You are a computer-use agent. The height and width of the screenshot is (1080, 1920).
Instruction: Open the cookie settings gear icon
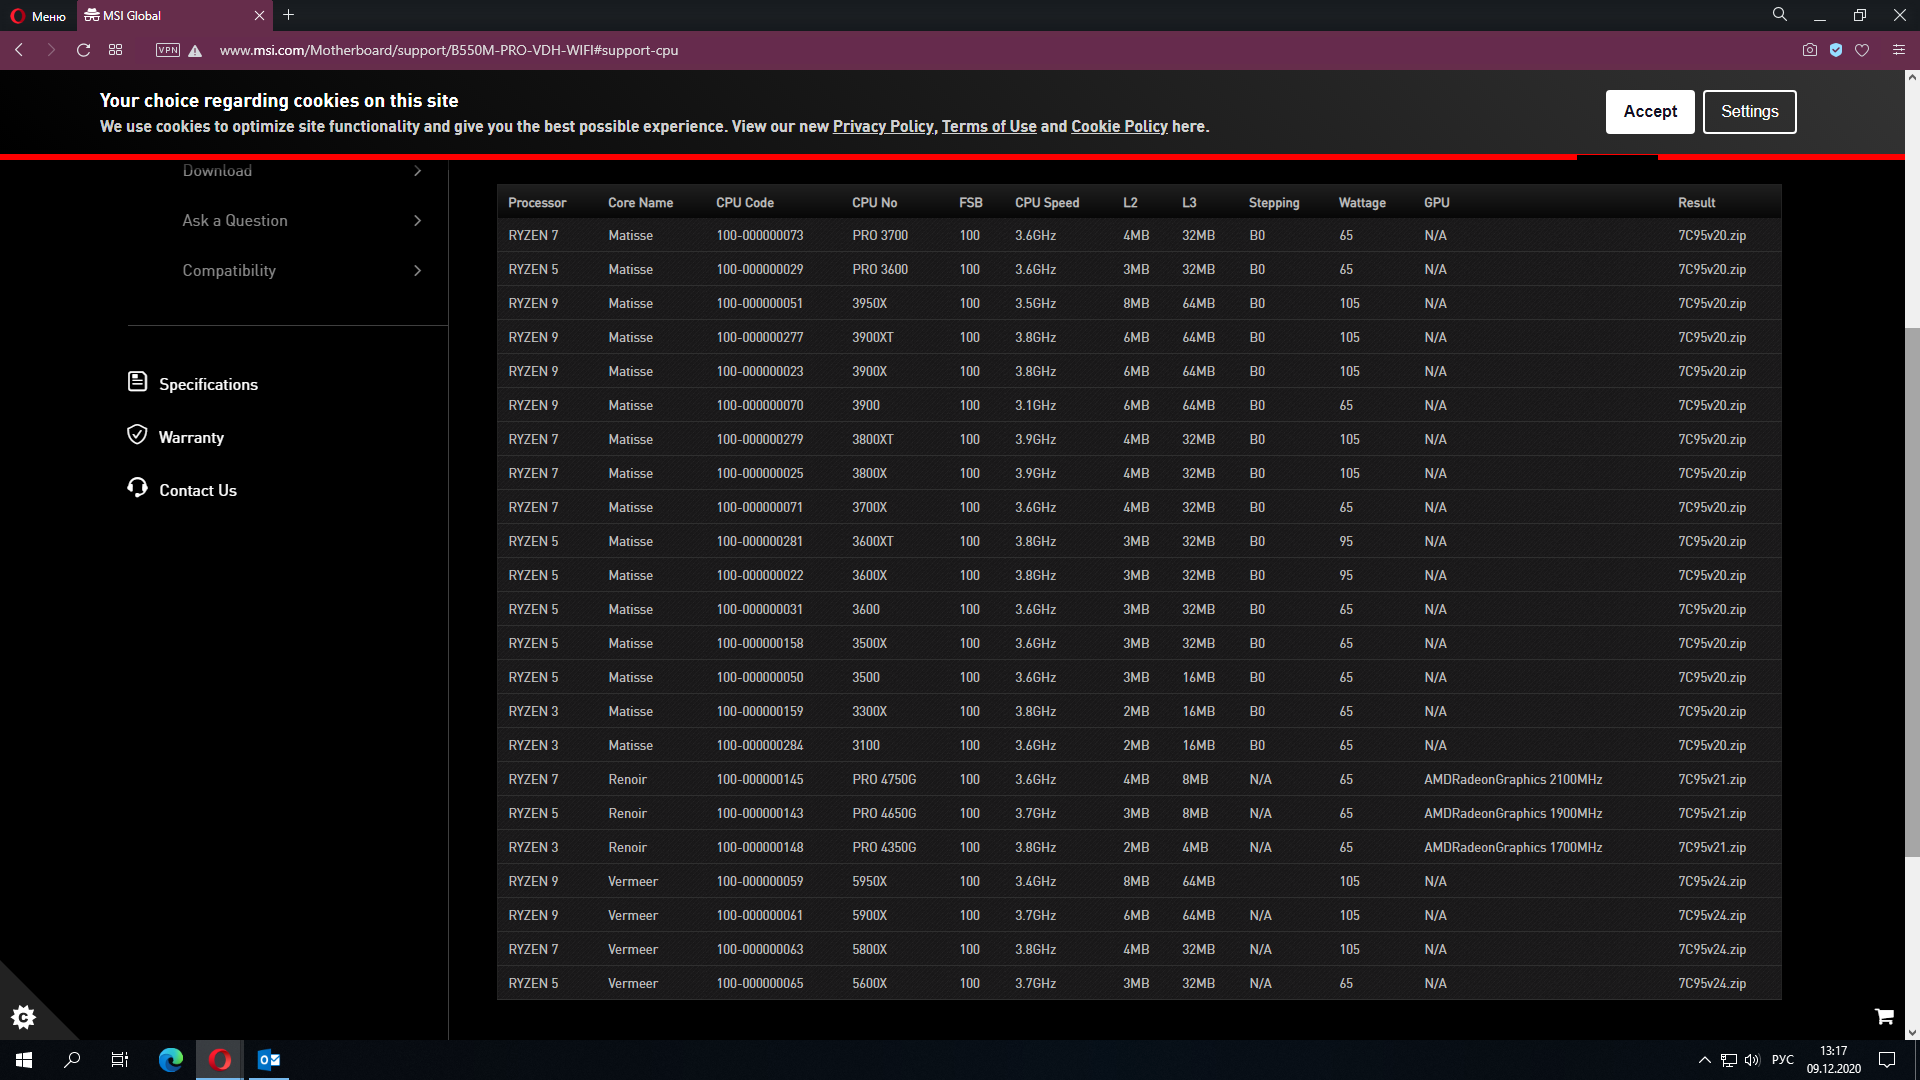click(x=23, y=1017)
